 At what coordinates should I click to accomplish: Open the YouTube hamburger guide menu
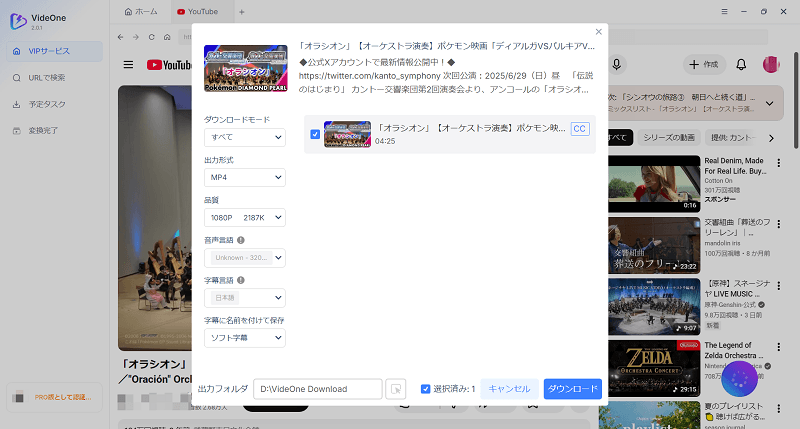(x=129, y=65)
